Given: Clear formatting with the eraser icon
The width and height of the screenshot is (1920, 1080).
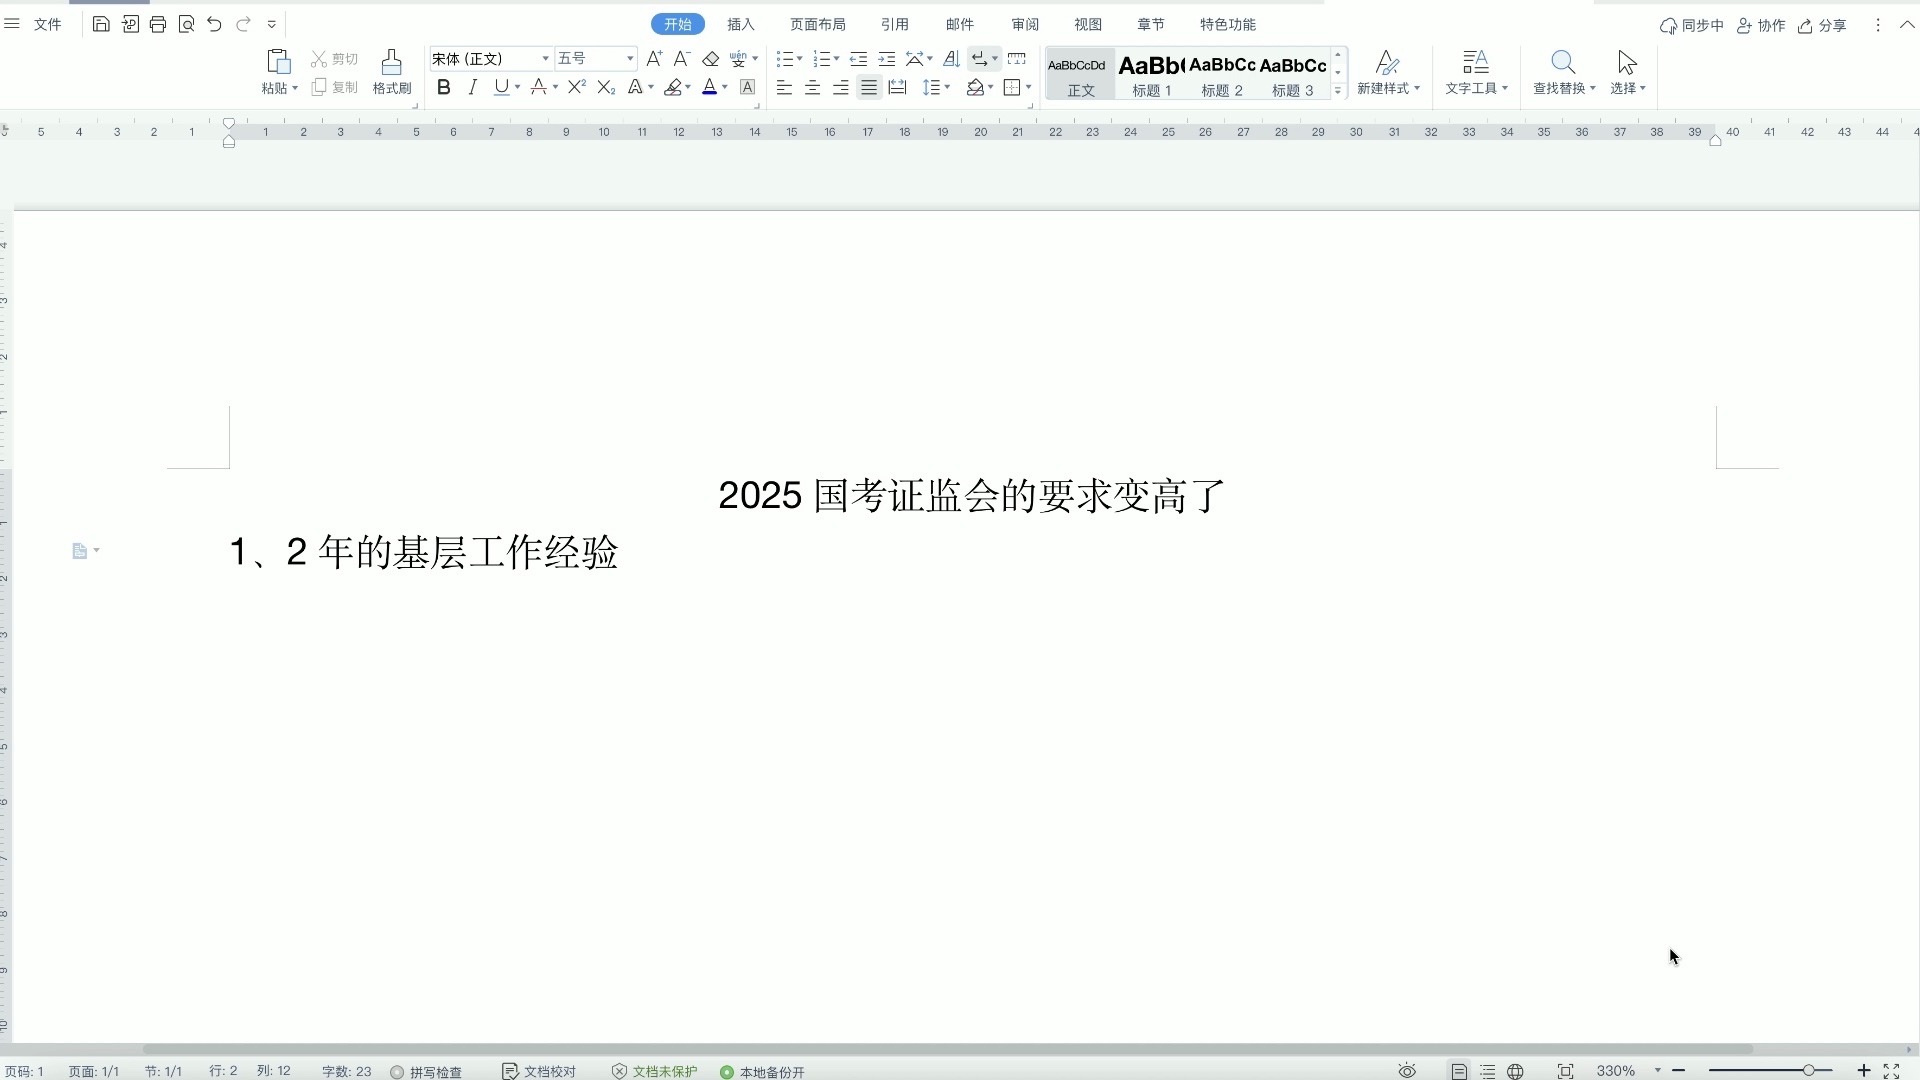Looking at the screenshot, I should click(711, 59).
